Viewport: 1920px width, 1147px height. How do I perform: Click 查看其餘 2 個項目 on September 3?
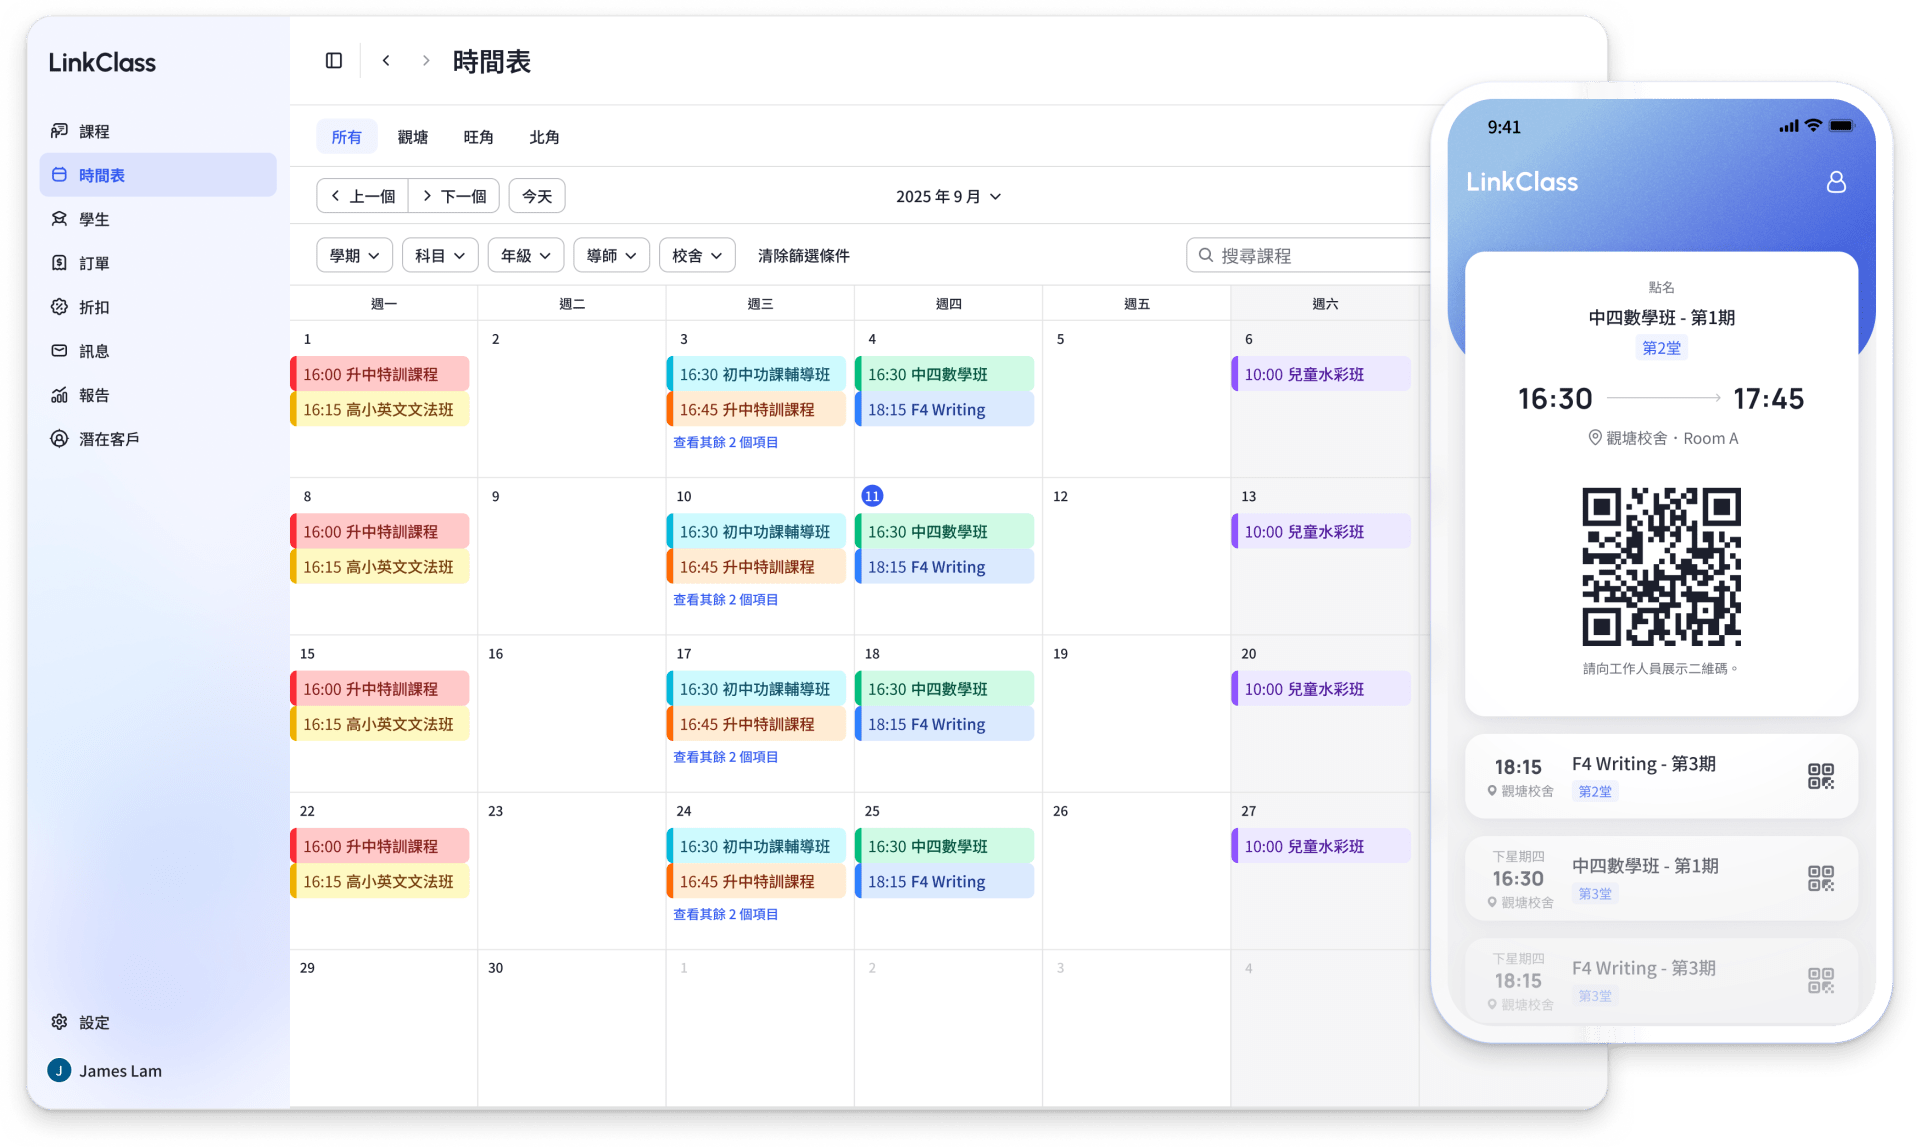726,442
